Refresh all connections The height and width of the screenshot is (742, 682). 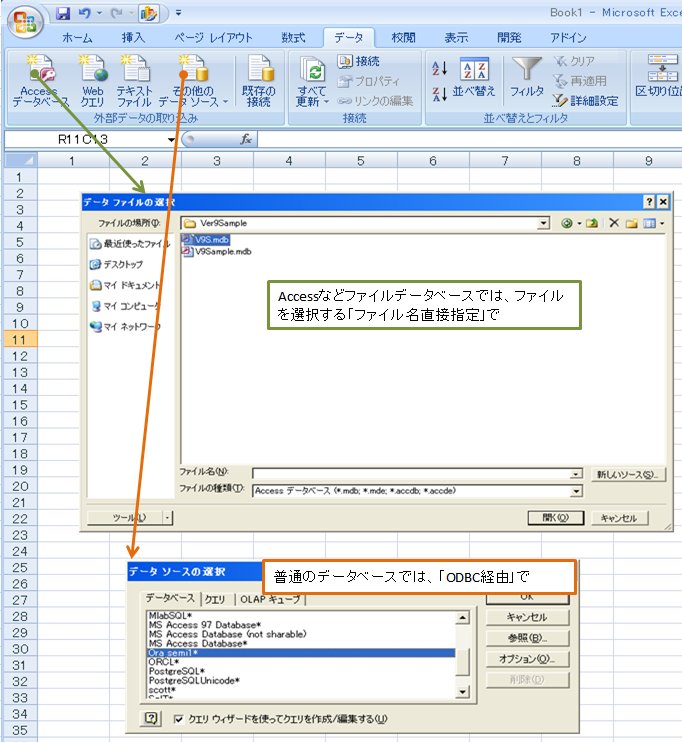coord(312,81)
